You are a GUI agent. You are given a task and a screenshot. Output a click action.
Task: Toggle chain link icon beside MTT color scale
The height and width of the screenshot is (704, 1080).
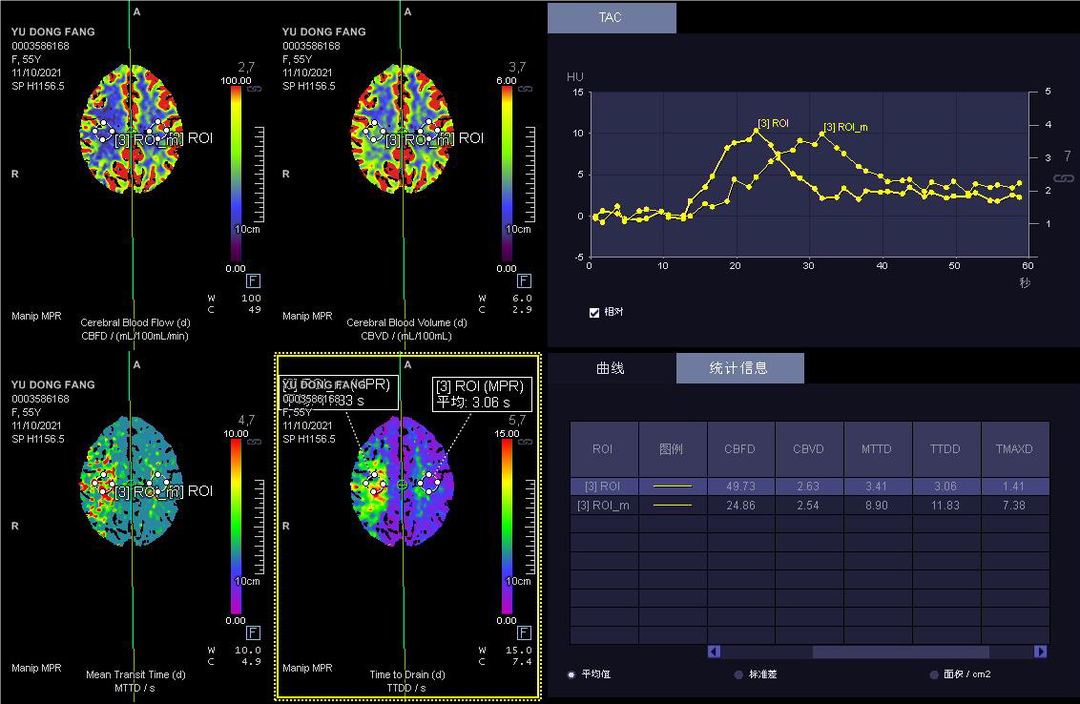(x=254, y=442)
